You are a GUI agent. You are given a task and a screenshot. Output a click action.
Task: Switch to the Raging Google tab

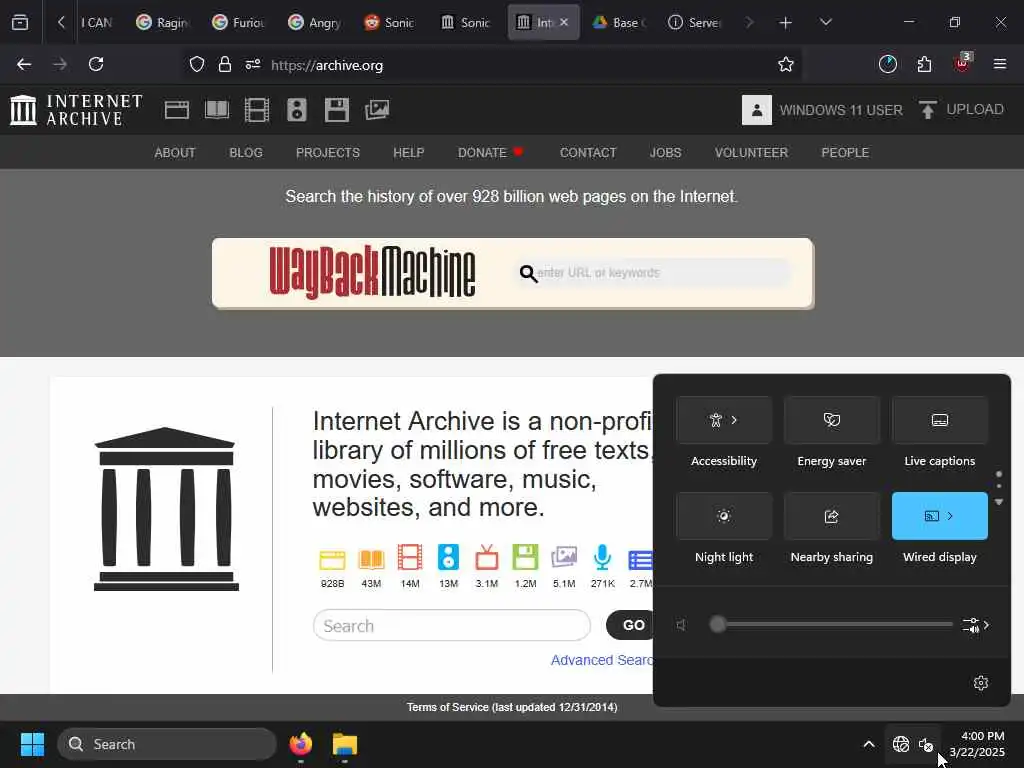click(163, 22)
